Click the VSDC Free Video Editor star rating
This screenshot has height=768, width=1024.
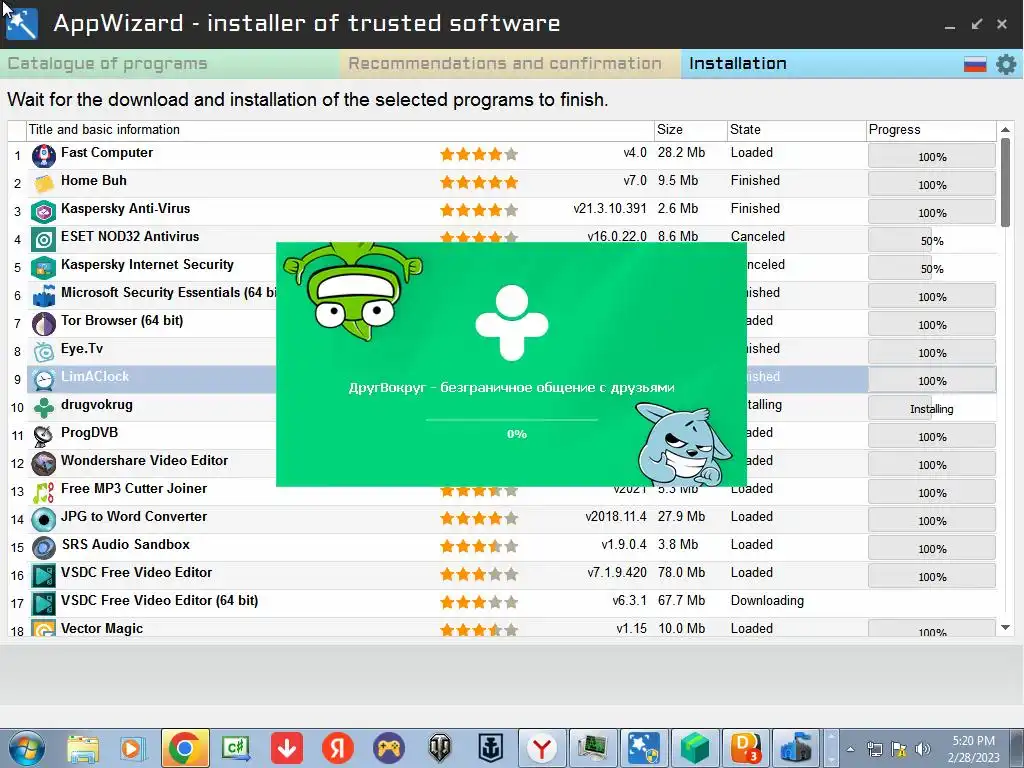479,575
